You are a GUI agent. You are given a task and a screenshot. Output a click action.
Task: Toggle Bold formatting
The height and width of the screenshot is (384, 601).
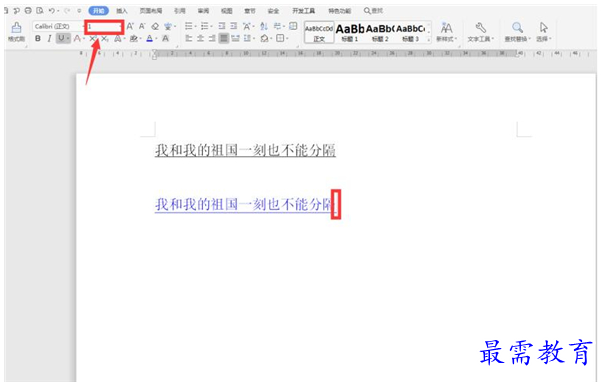point(38,38)
